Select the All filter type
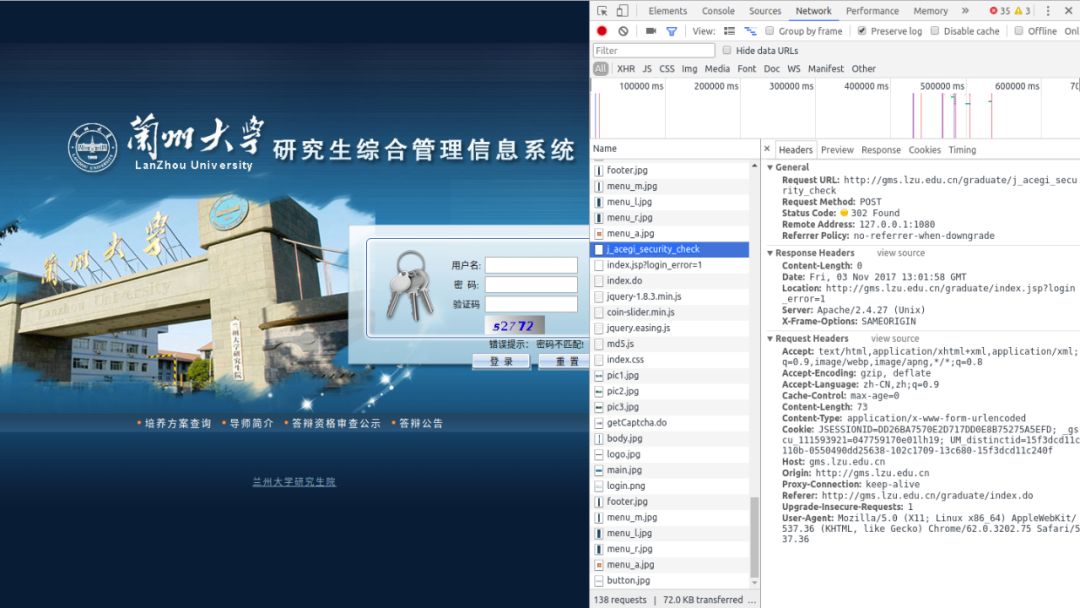The width and height of the screenshot is (1080, 608). point(601,69)
